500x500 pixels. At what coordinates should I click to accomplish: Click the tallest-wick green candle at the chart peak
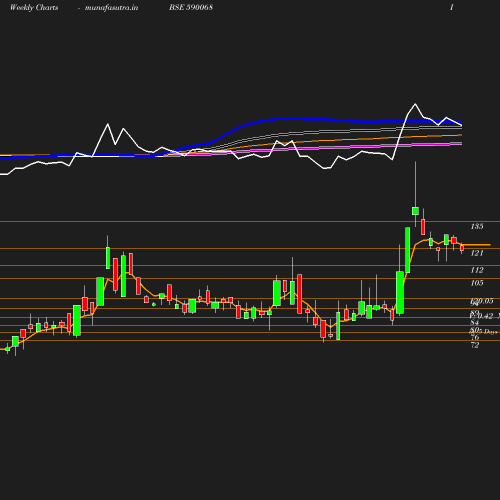[x=415, y=211]
